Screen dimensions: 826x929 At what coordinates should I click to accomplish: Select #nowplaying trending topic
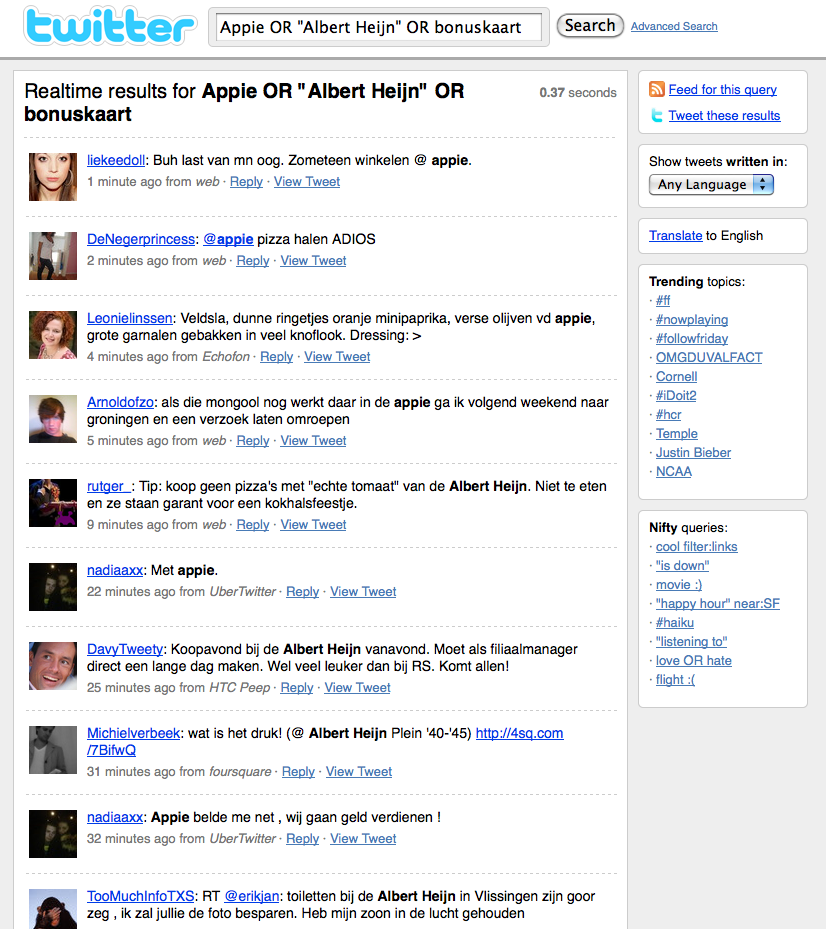(x=691, y=320)
